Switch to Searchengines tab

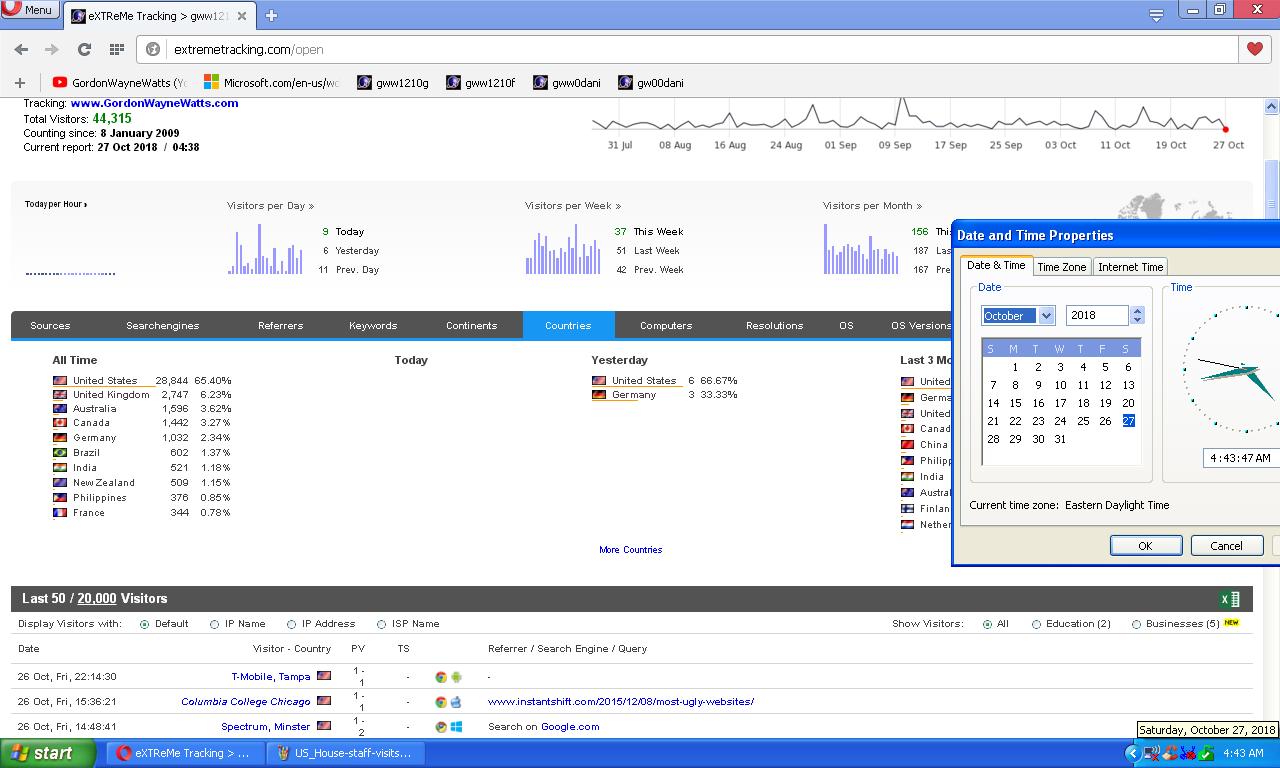coord(162,326)
